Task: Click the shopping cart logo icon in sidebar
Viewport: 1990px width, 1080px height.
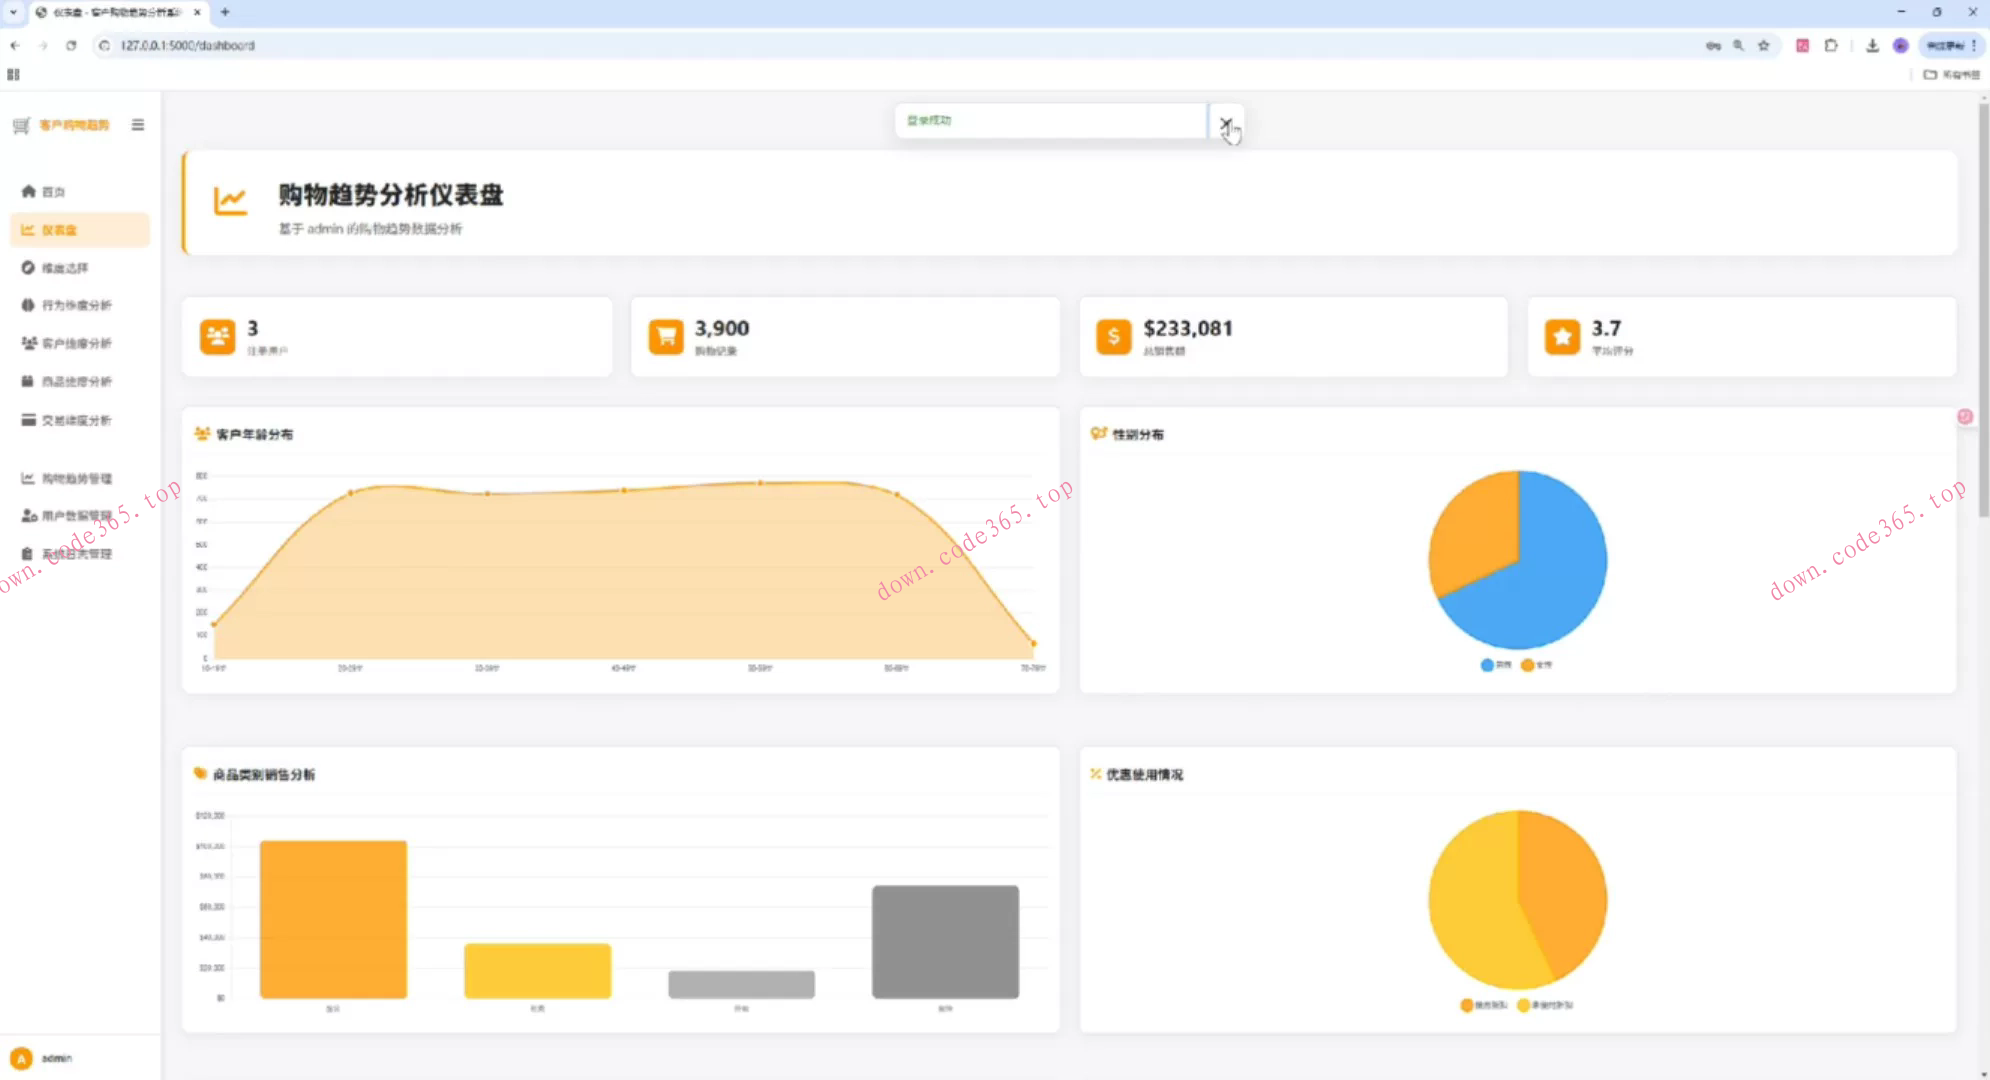Action: tap(21, 125)
